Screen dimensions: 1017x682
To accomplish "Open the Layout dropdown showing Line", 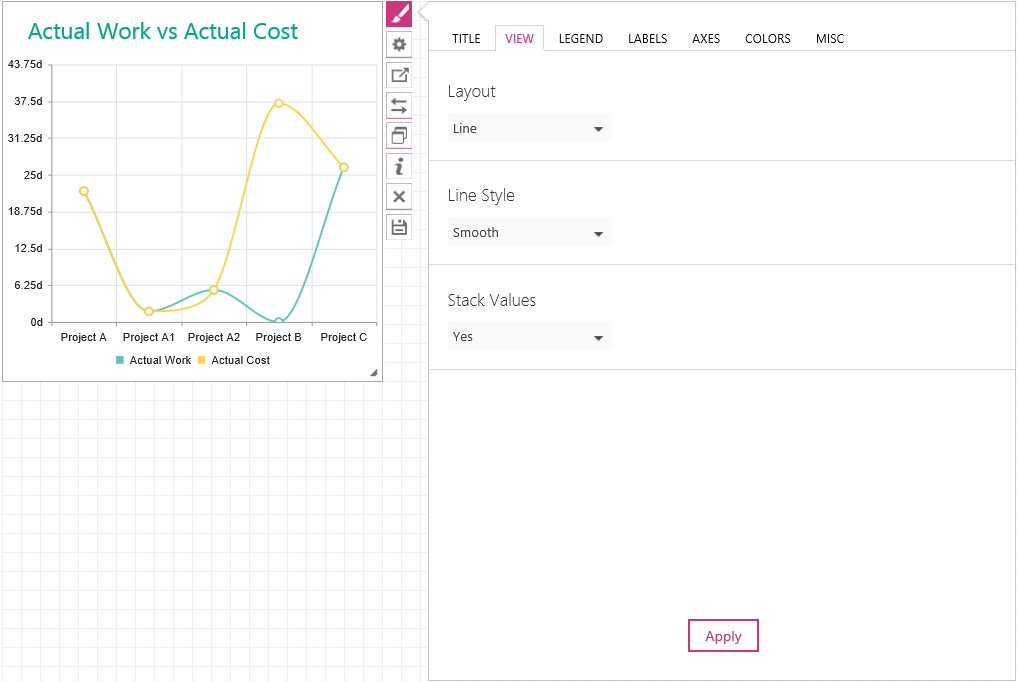I will (529, 128).
